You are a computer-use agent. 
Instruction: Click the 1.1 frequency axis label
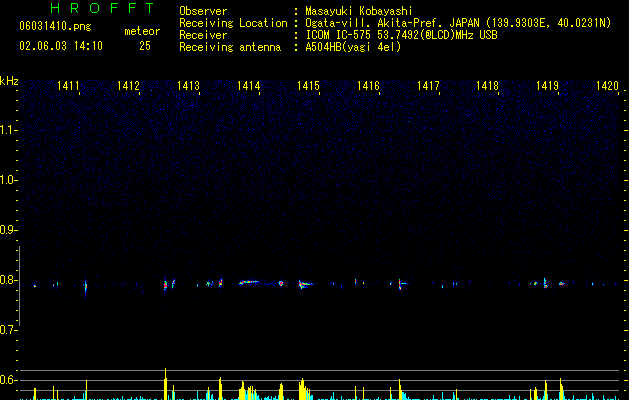pos(8,130)
